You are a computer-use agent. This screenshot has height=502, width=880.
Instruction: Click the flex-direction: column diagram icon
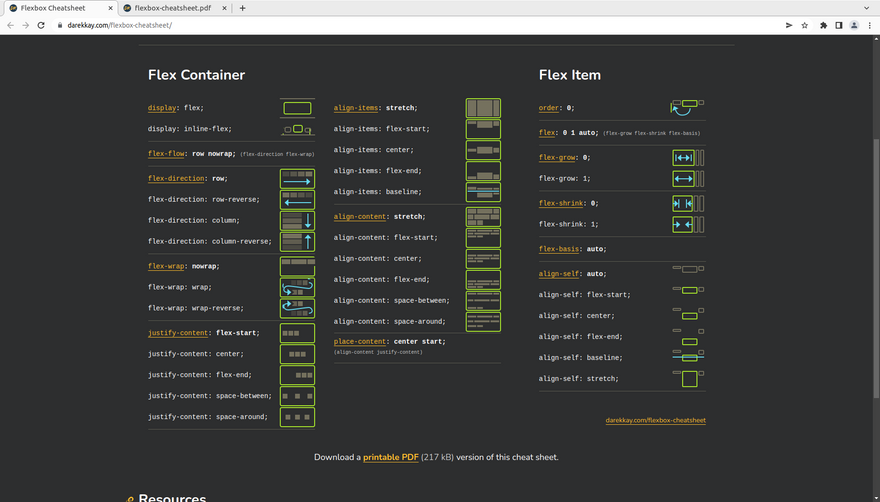[x=297, y=220]
